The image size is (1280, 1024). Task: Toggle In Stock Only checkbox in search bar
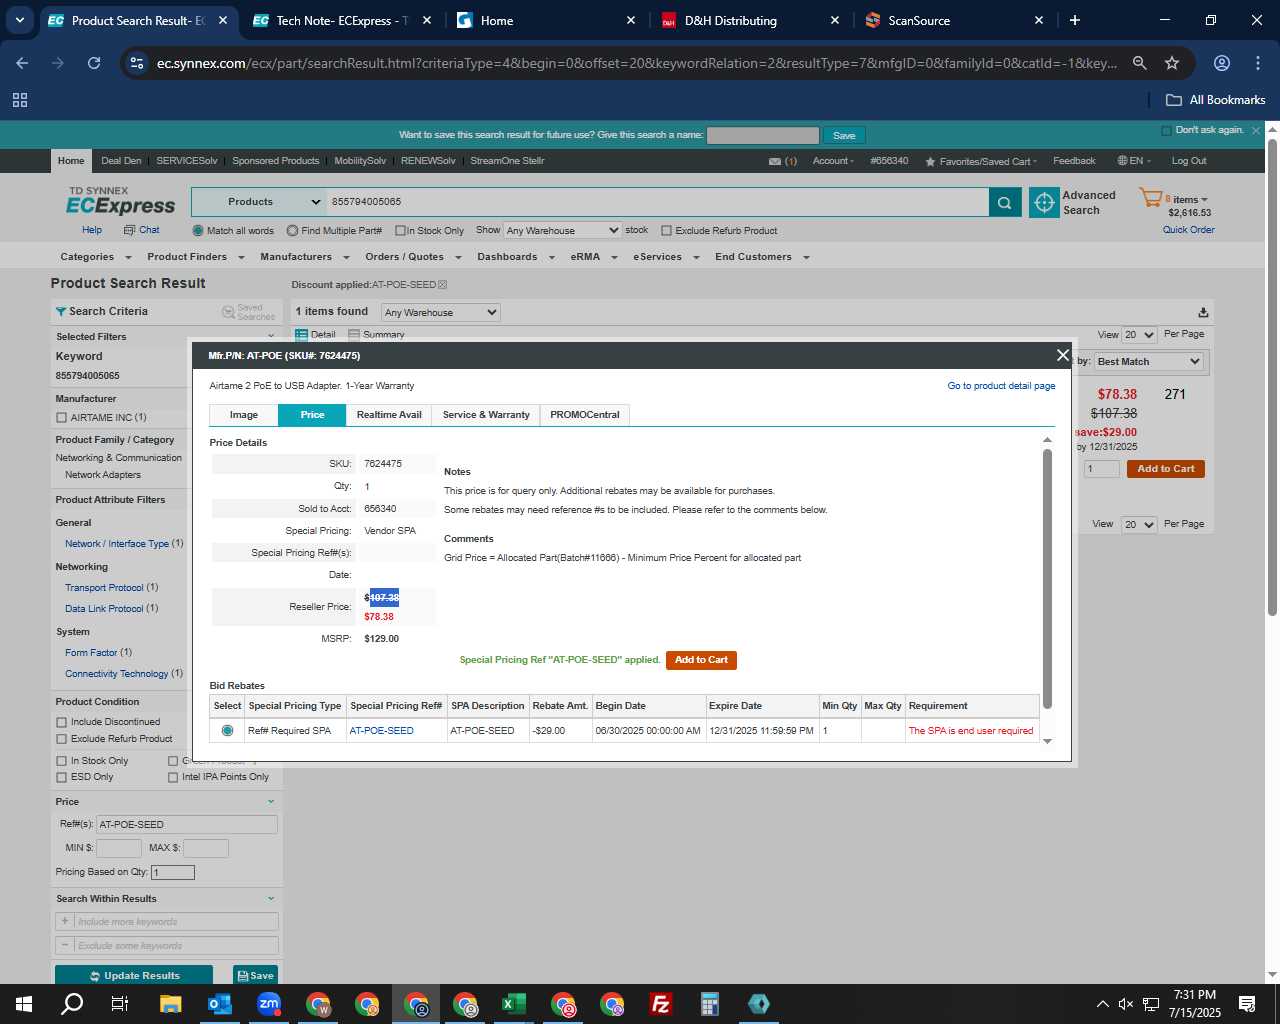[400, 231]
